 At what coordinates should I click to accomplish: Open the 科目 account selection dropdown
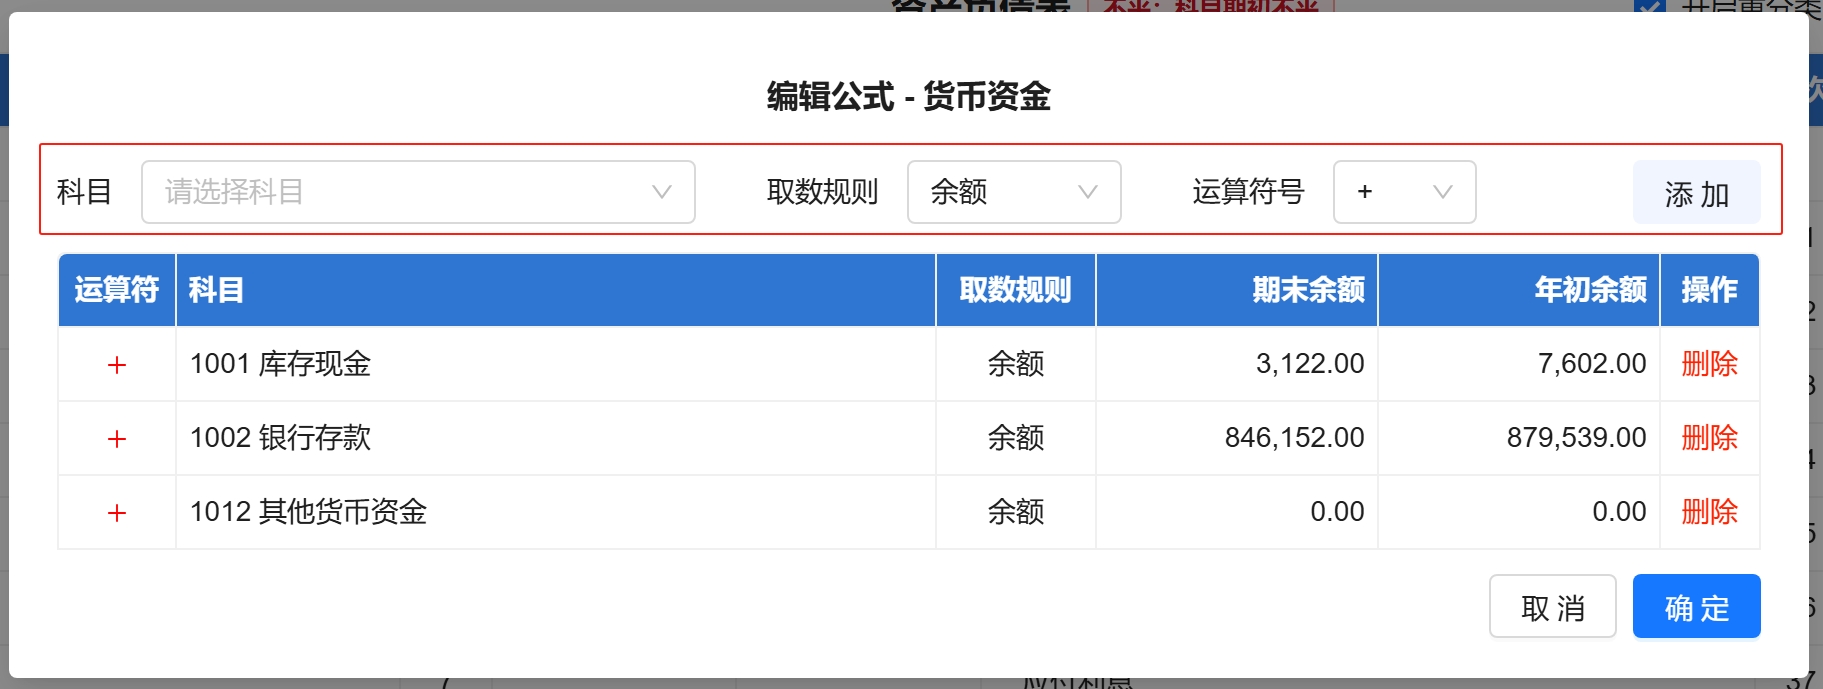(x=418, y=192)
